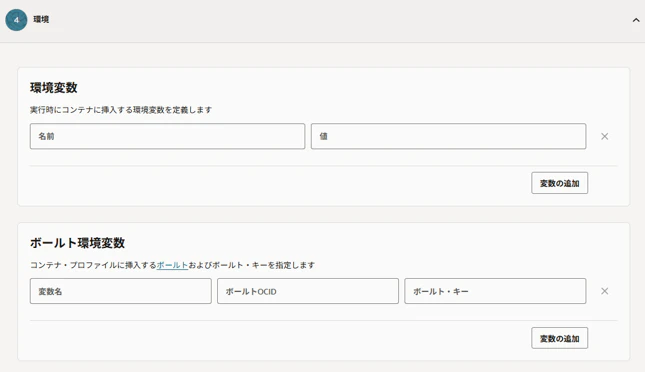
Task: Click the step 4 circle badge
Action: [x=16, y=20]
